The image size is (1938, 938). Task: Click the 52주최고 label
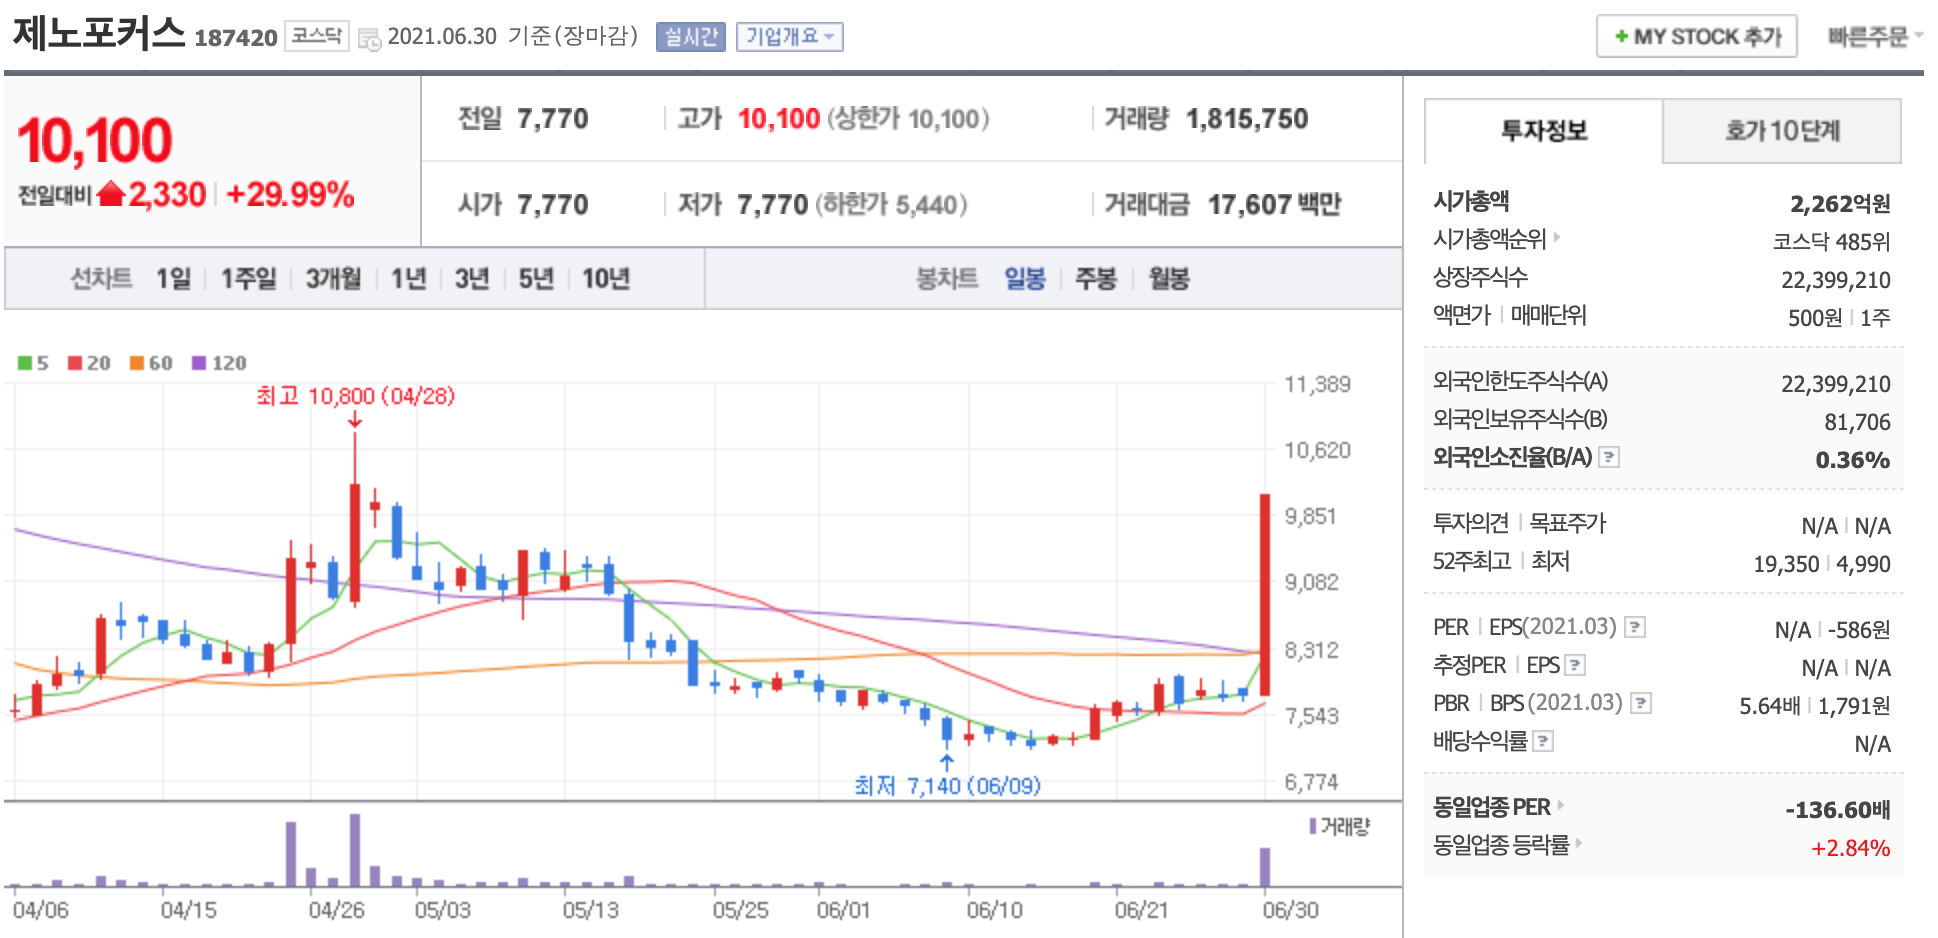pos(1471,561)
